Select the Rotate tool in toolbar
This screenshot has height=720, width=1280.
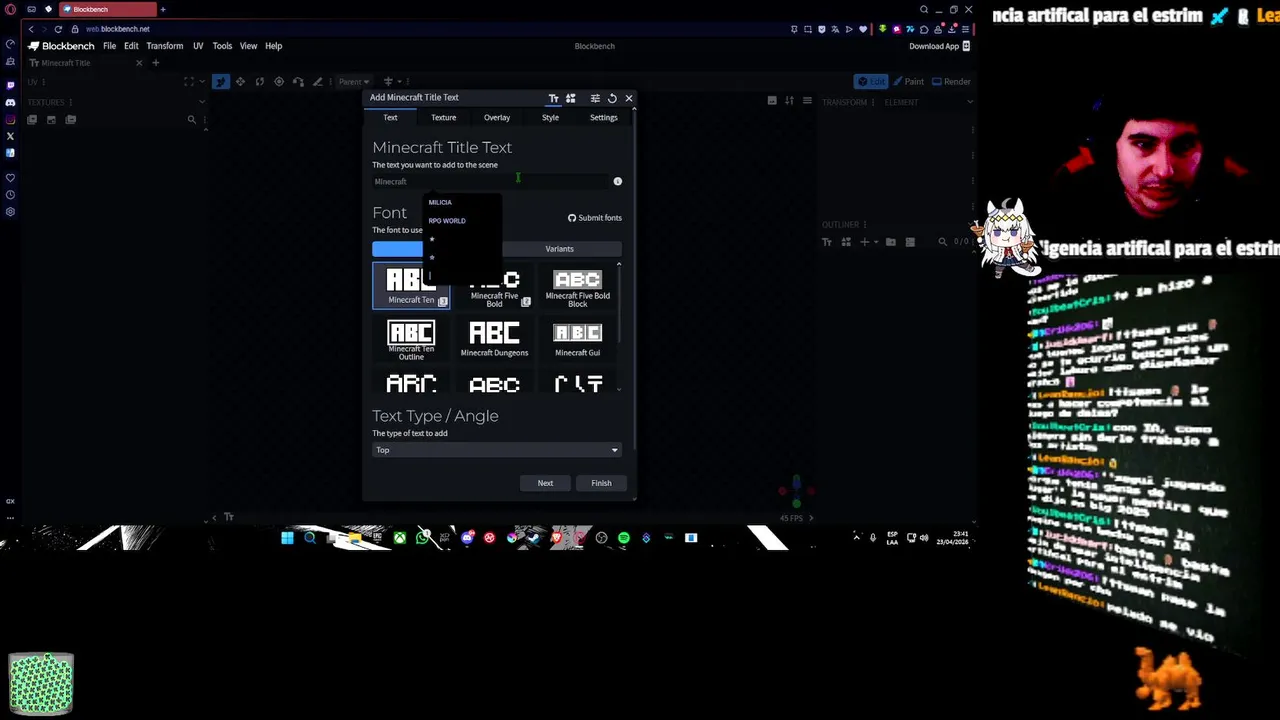coord(260,82)
